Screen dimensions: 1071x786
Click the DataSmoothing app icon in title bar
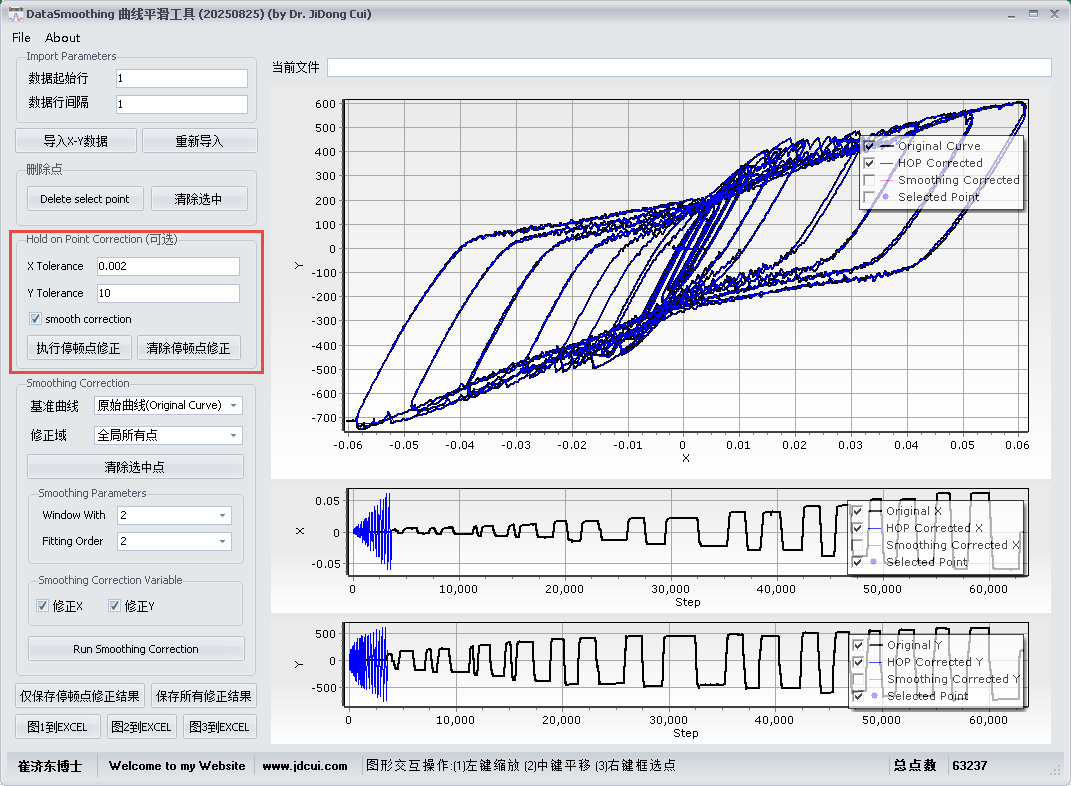click(15, 14)
